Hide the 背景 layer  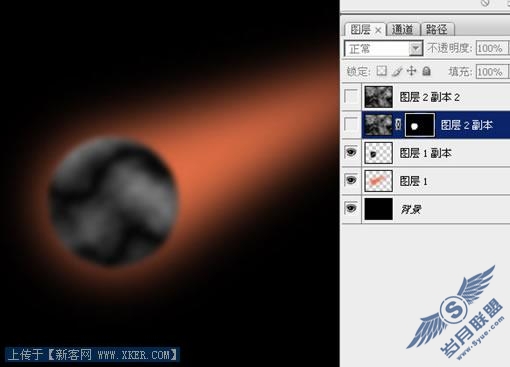[x=351, y=208]
